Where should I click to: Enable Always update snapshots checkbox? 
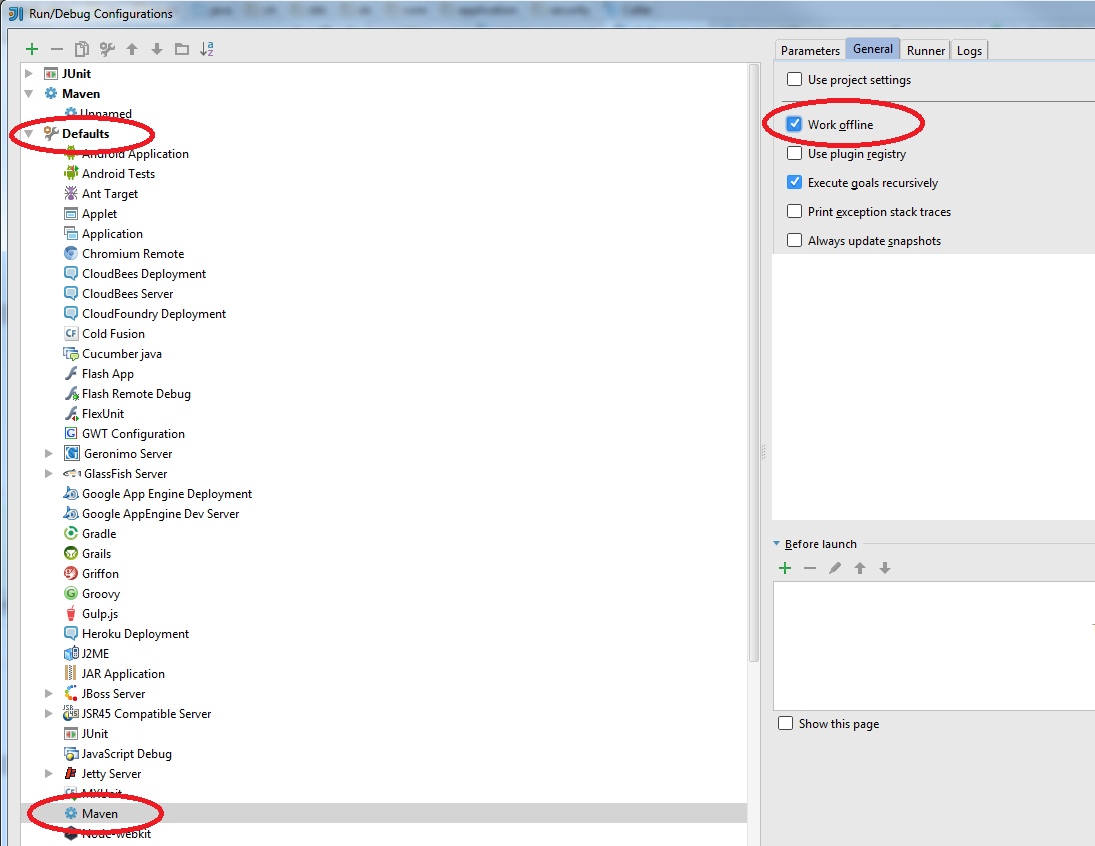click(x=794, y=240)
